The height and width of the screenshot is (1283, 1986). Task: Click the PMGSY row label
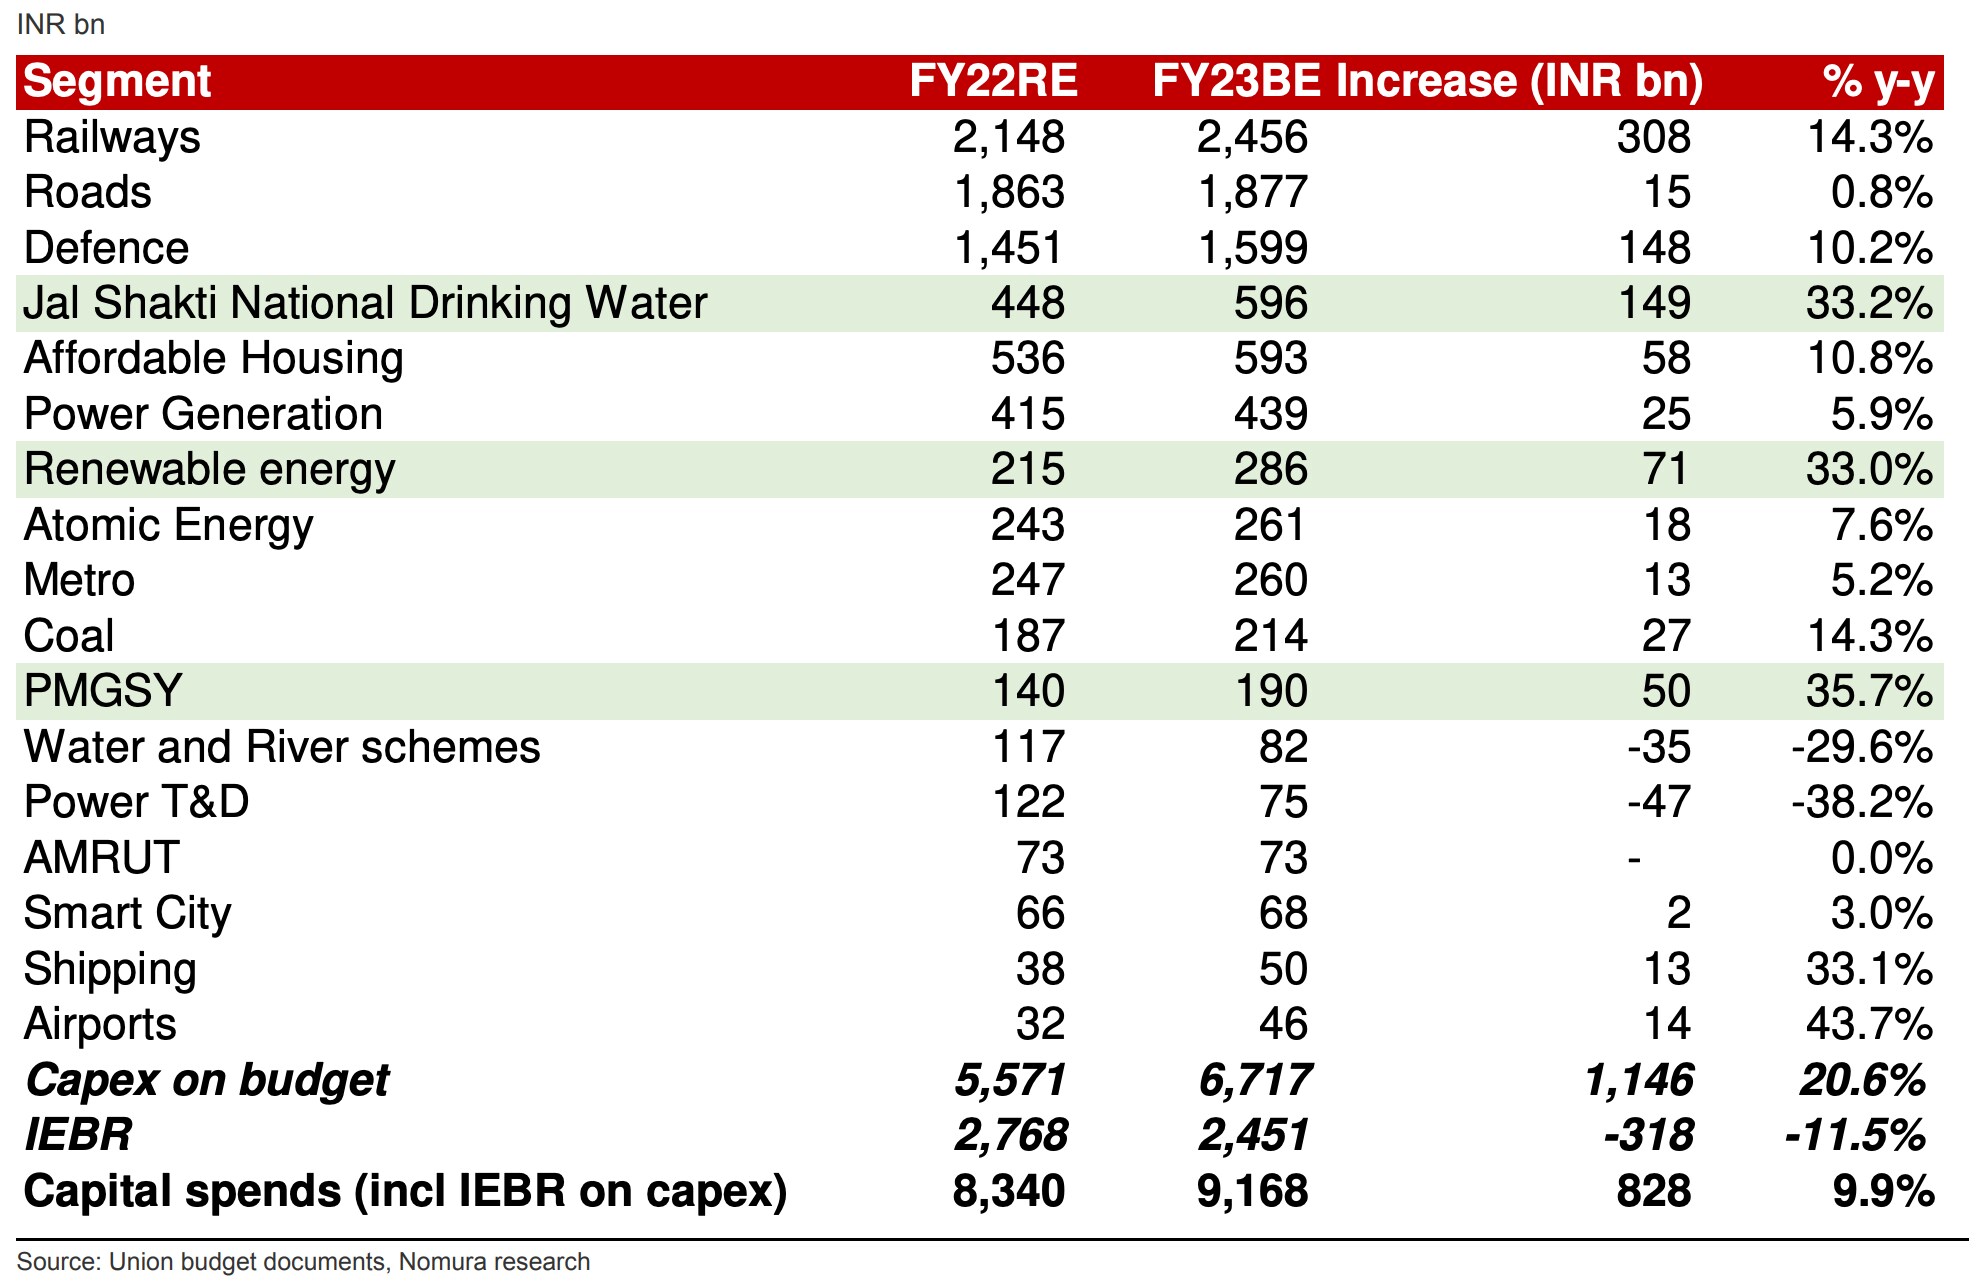pos(103,691)
